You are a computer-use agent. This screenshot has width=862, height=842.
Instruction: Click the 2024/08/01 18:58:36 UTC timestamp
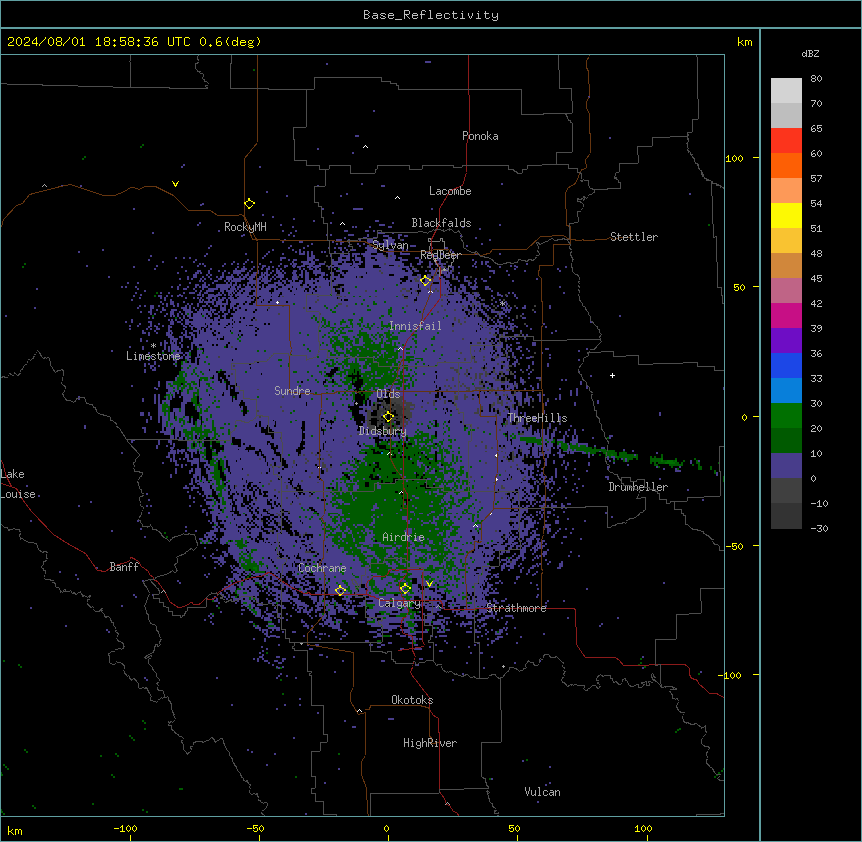pyautogui.click(x=99, y=42)
